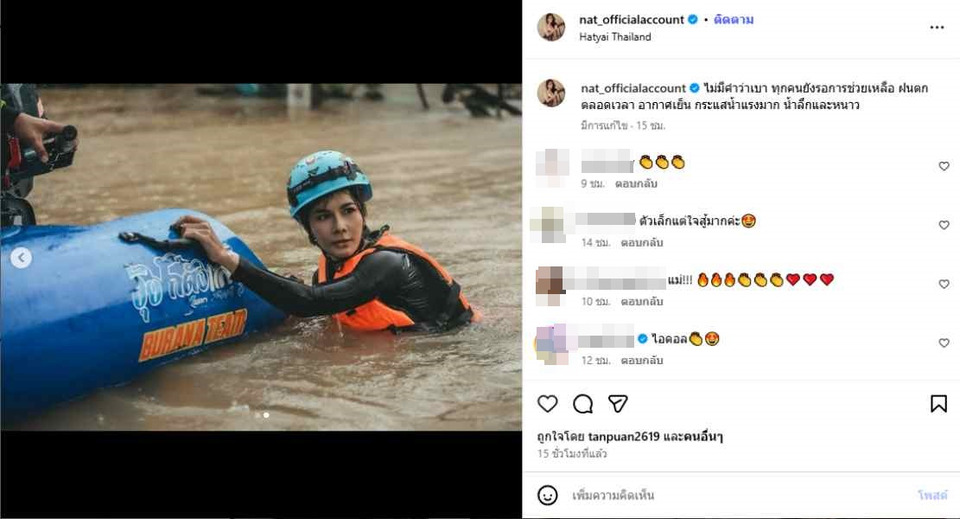Open the three-dot more options menu
This screenshot has width=960, height=519.
pyautogui.click(x=936, y=27)
